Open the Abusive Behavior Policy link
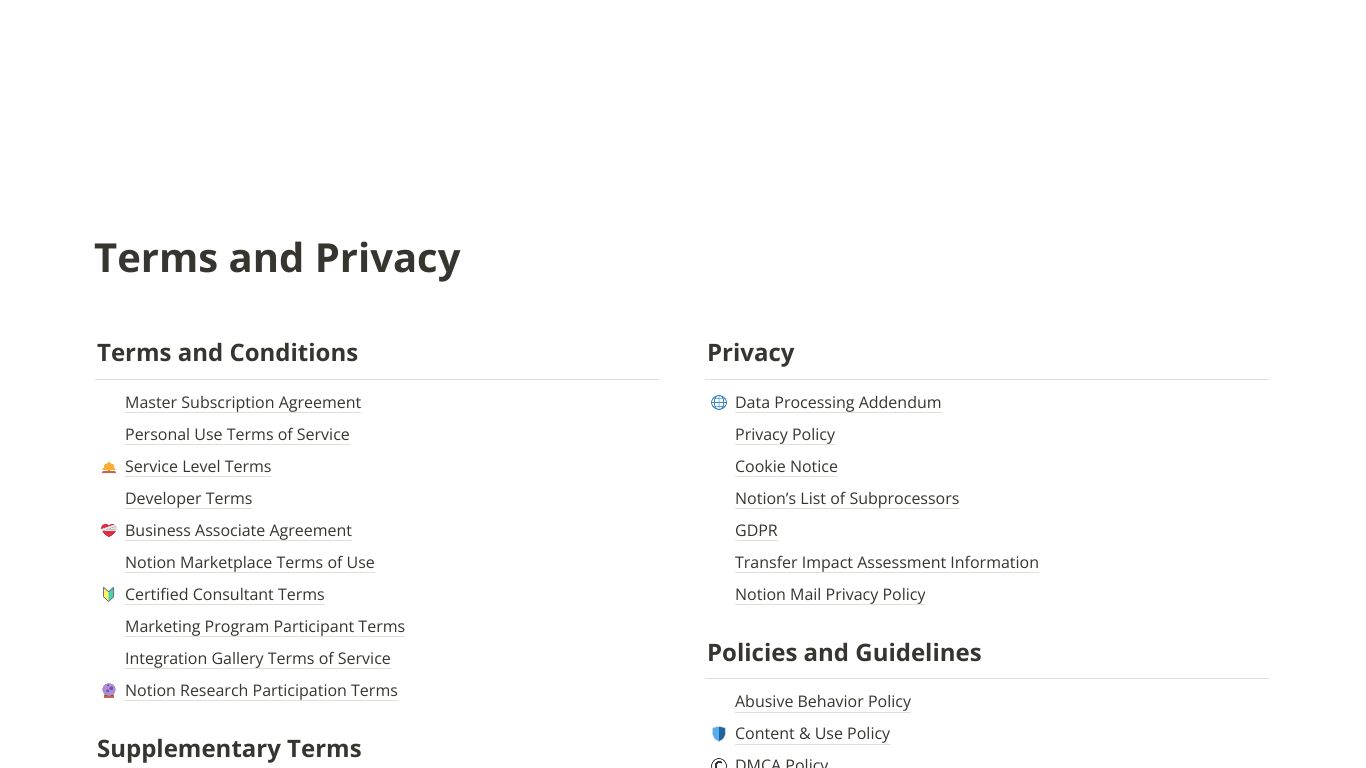The width and height of the screenshot is (1366, 768). point(823,702)
